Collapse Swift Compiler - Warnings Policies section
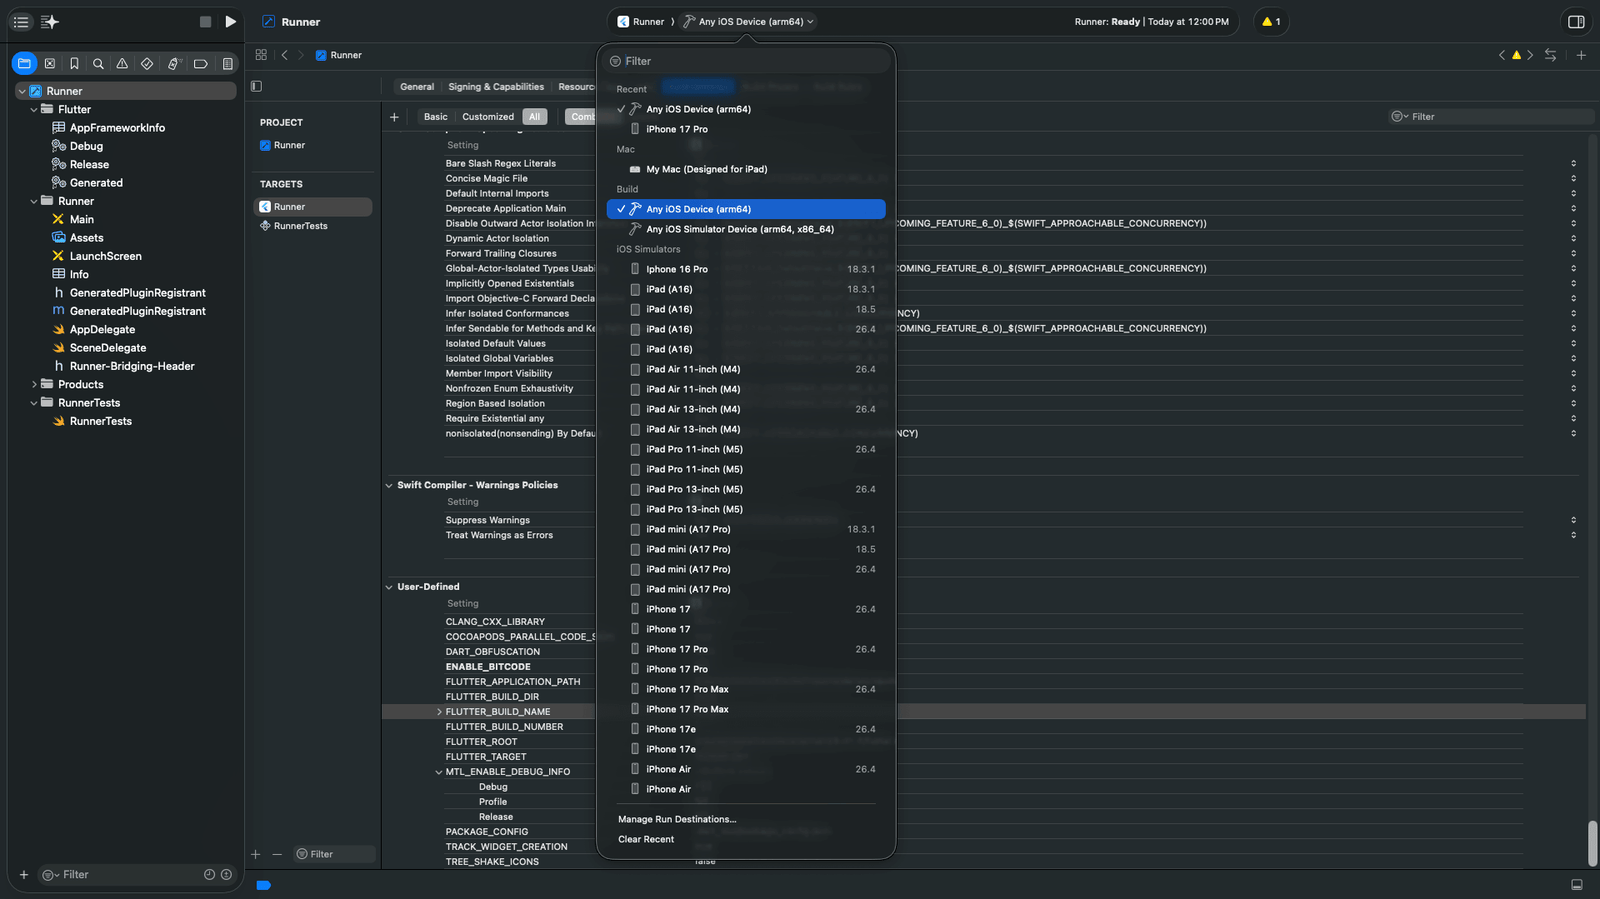Image resolution: width=1600 pixels, height=899 pixels. point(389,485)
